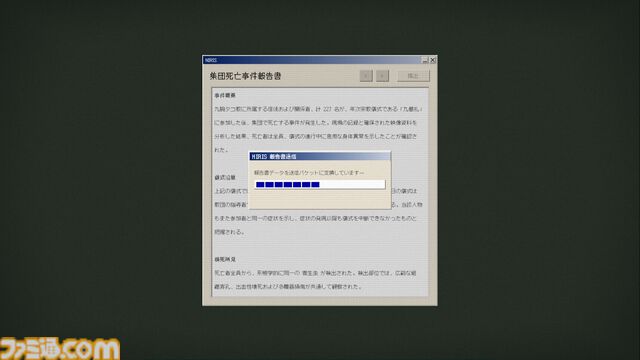Click the paragraph line mentioning 計 227 名
Image resolution: width=640 pixels, height=360 pixels.
318,109
